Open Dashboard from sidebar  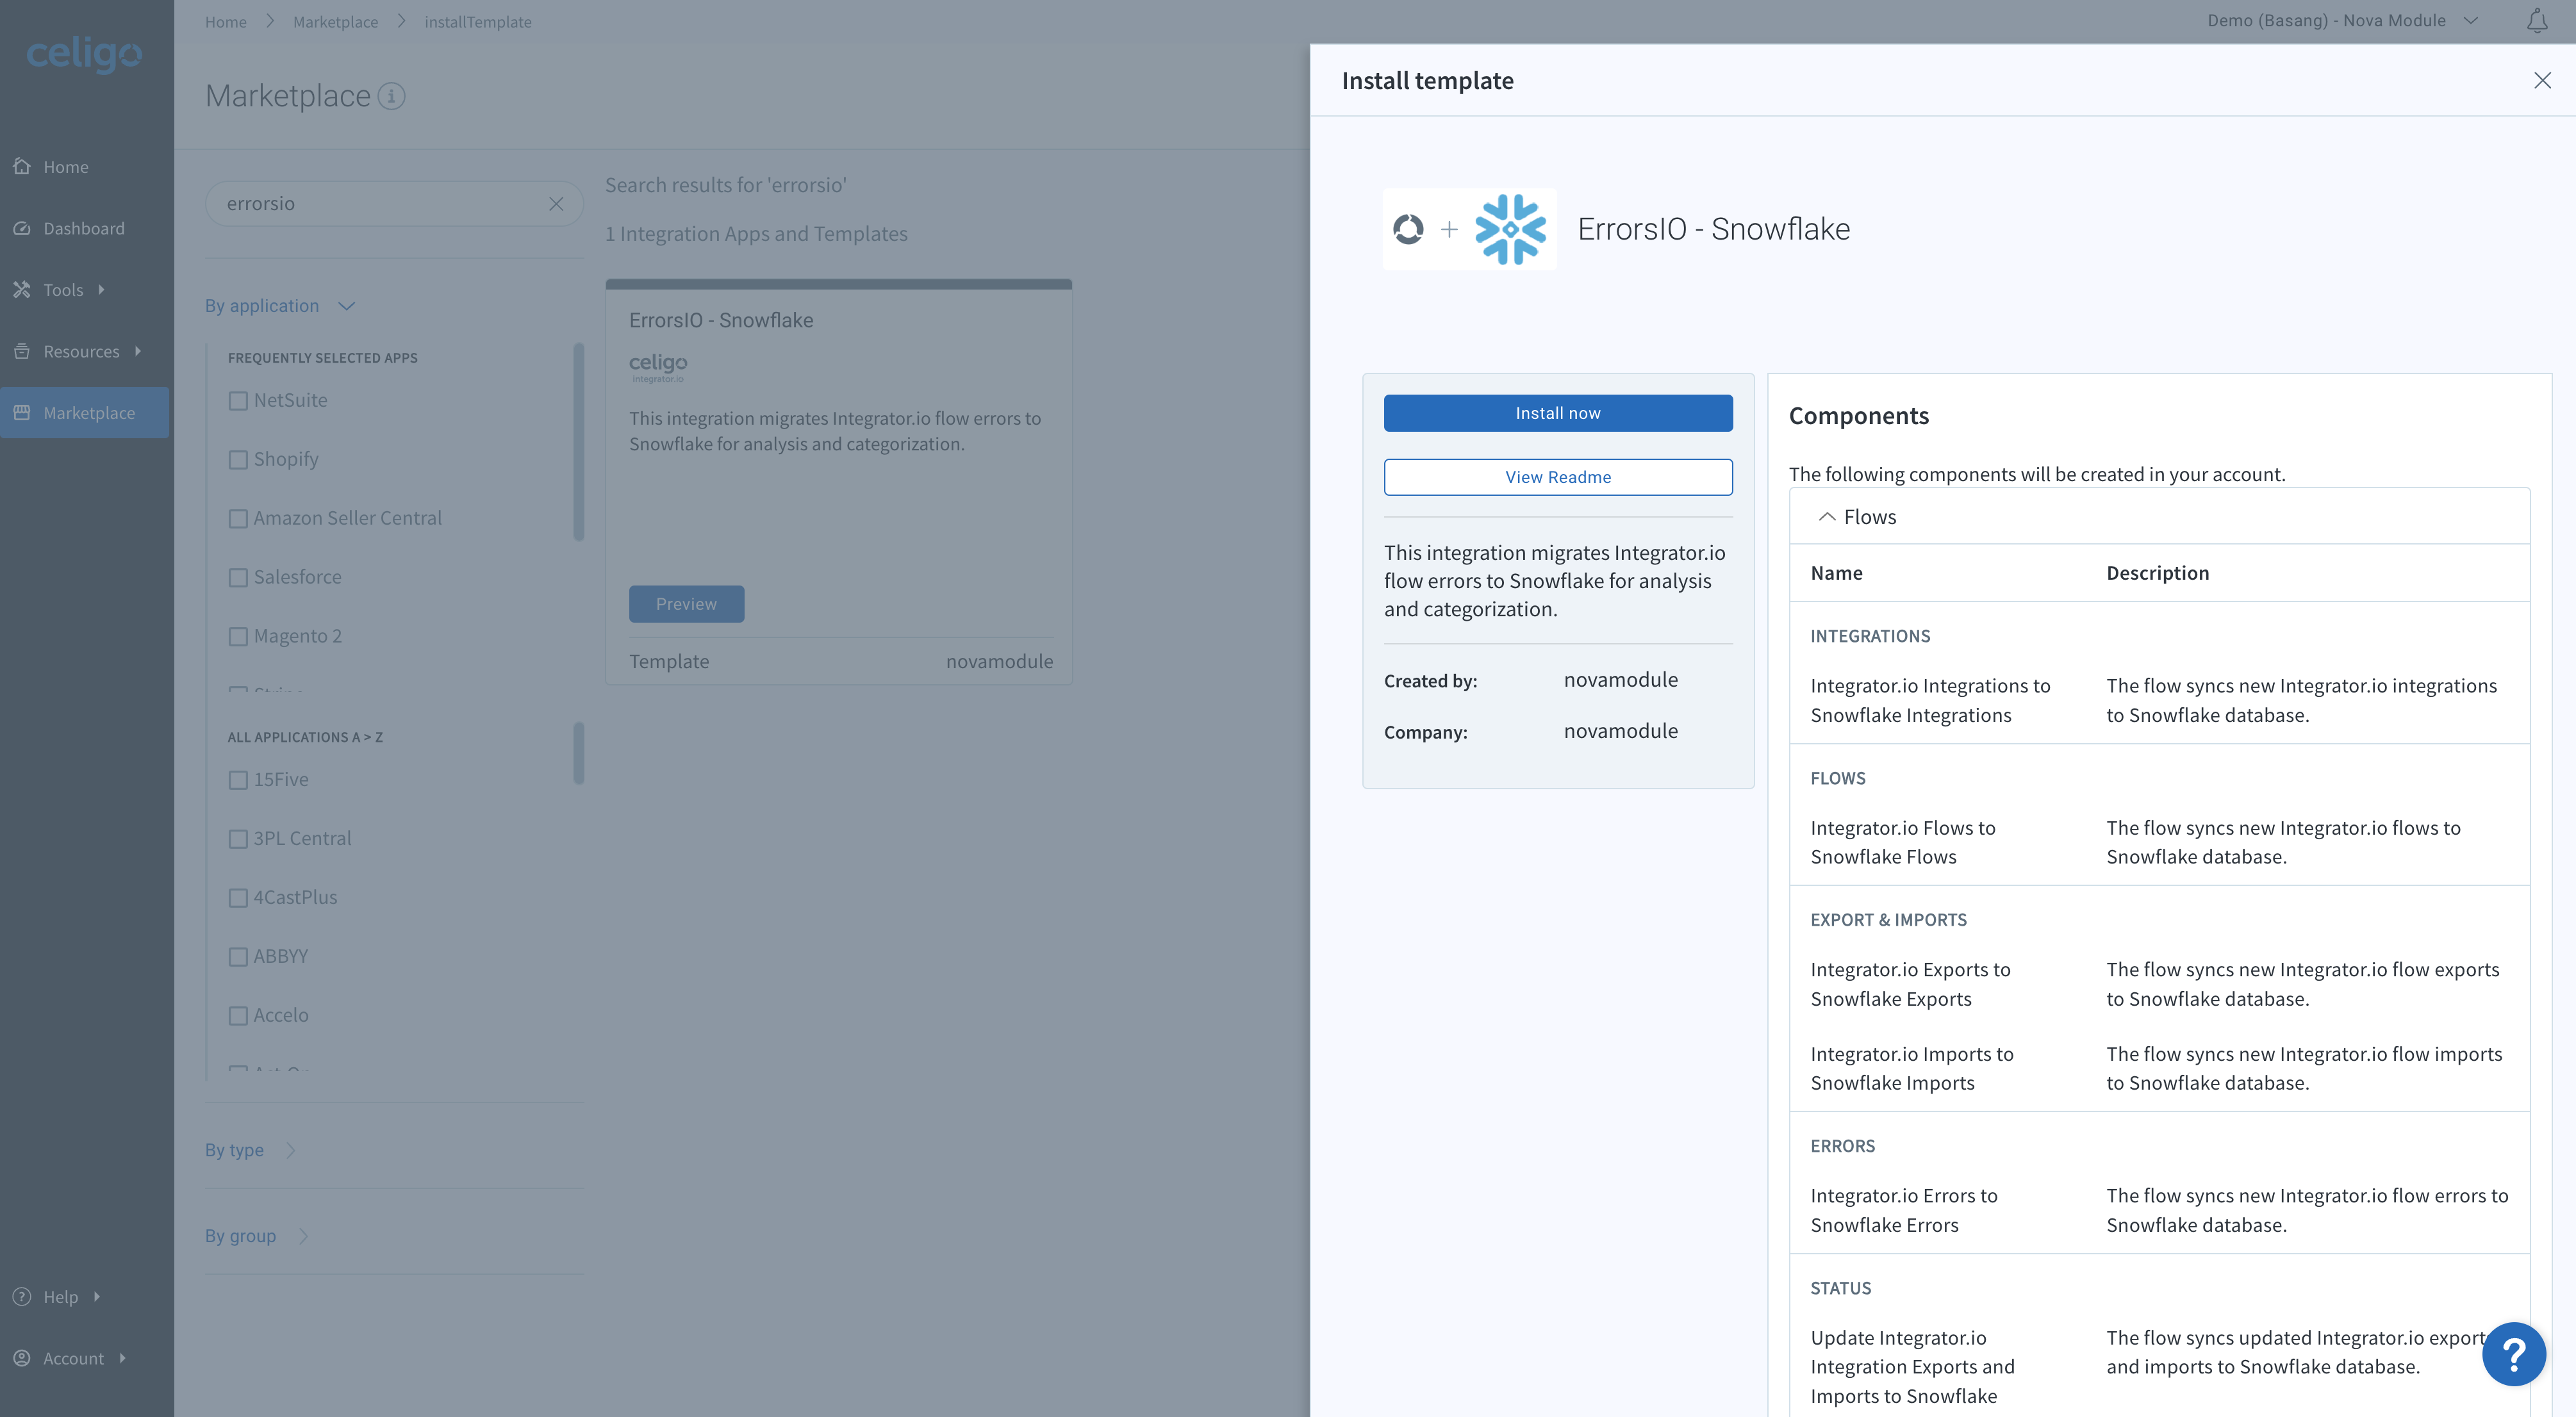tap(84, 228)
